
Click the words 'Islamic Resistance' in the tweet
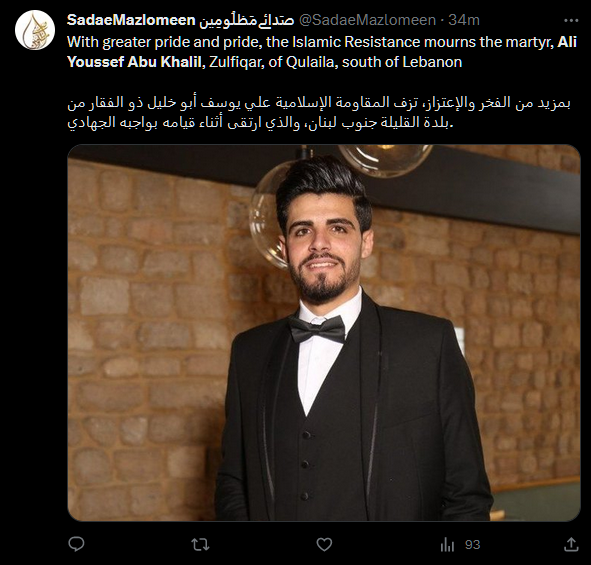pyautogui.click(x=357, y=42)
